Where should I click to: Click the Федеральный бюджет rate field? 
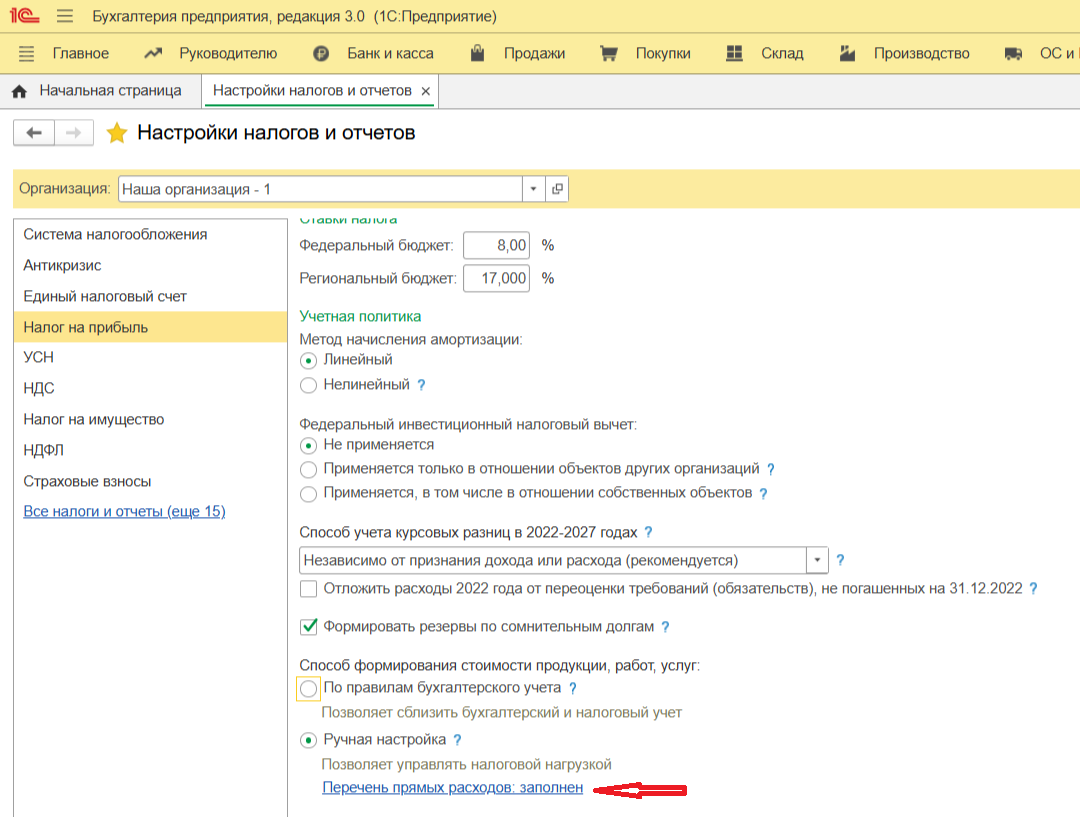point(497,245)
